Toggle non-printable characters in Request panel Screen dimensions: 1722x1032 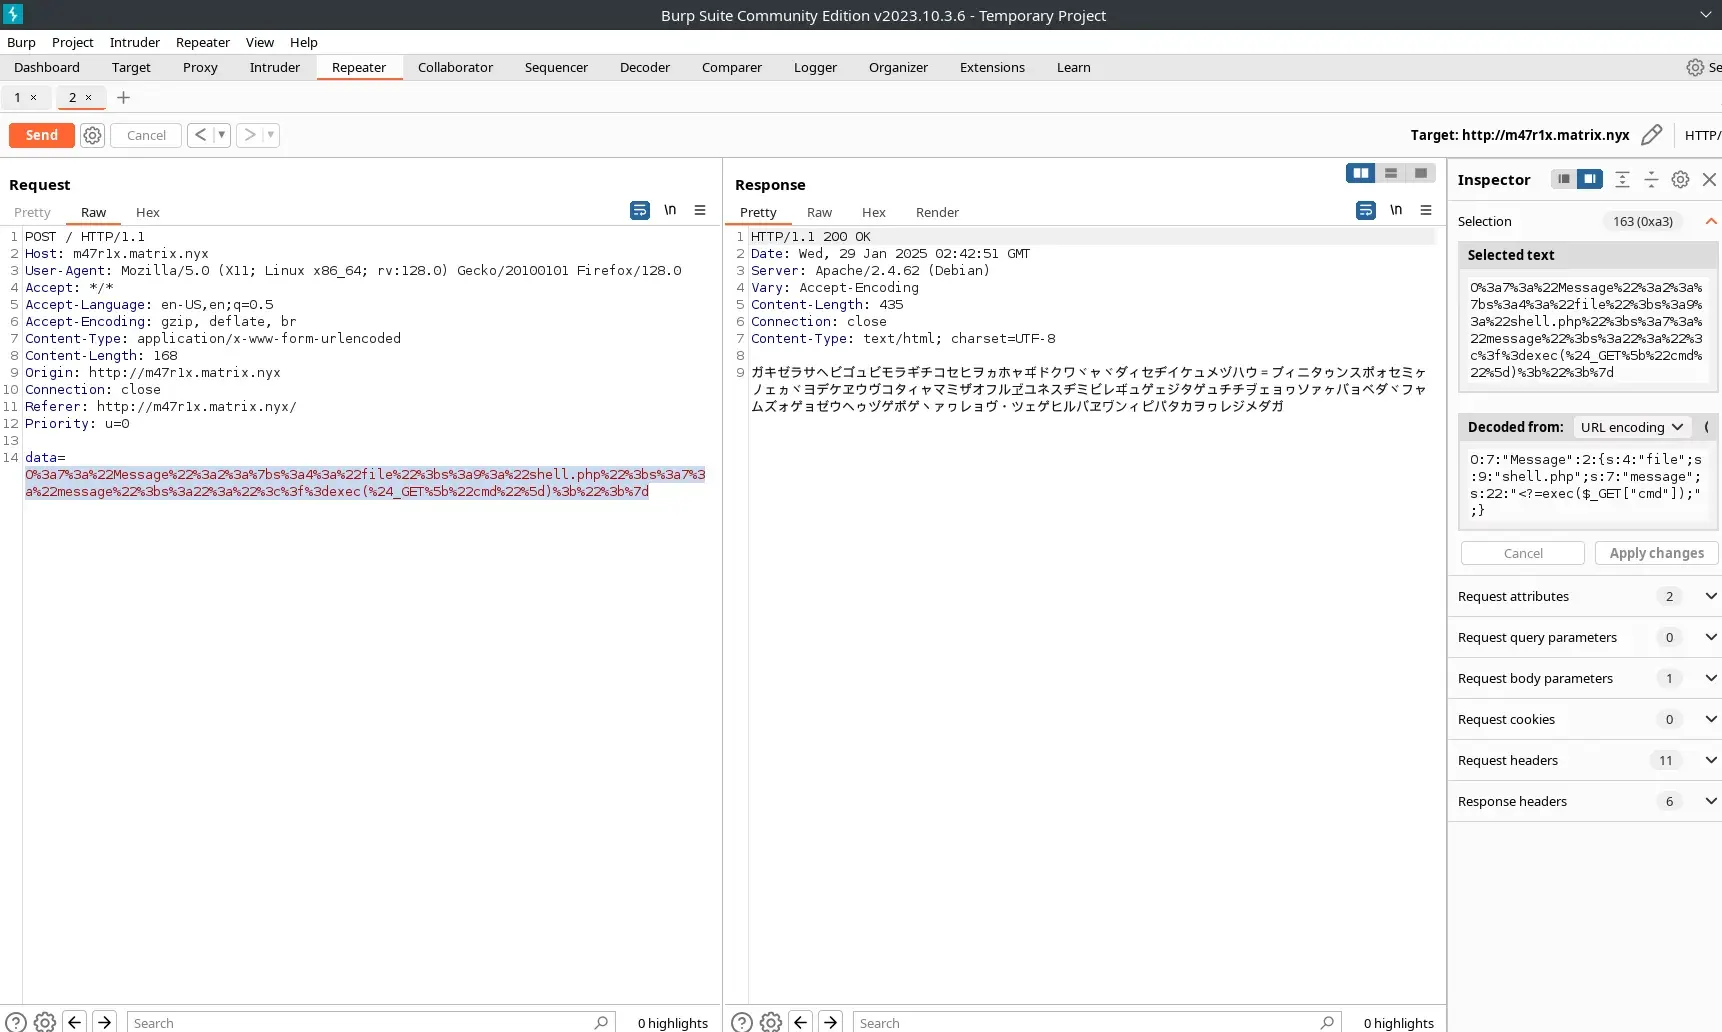[670, 210]
